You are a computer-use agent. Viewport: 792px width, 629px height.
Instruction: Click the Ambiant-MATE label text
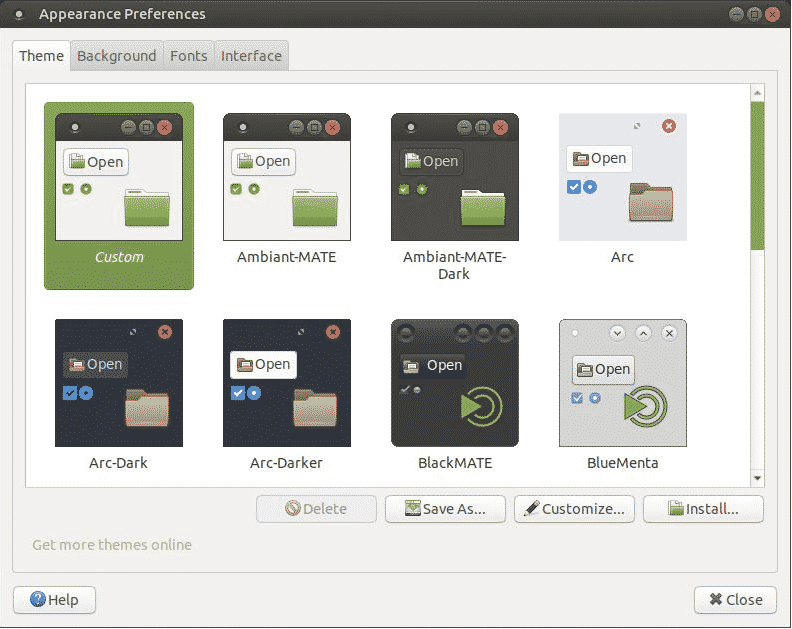pyautogui.click(x=286, y=257)
